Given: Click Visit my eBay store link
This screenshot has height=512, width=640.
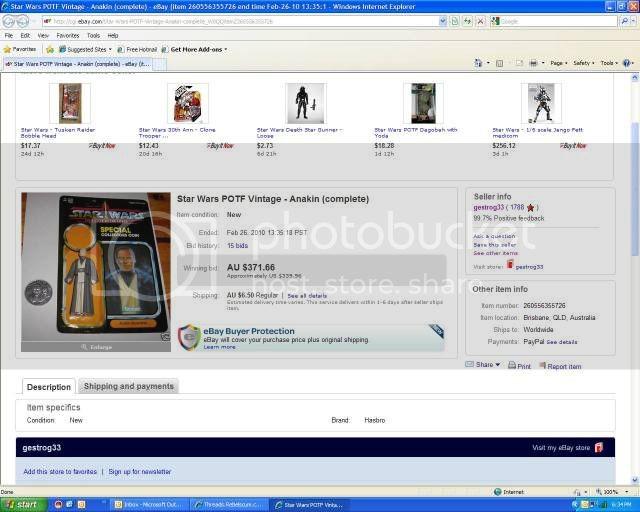Looking at the screenshot, I should [561, 448].
